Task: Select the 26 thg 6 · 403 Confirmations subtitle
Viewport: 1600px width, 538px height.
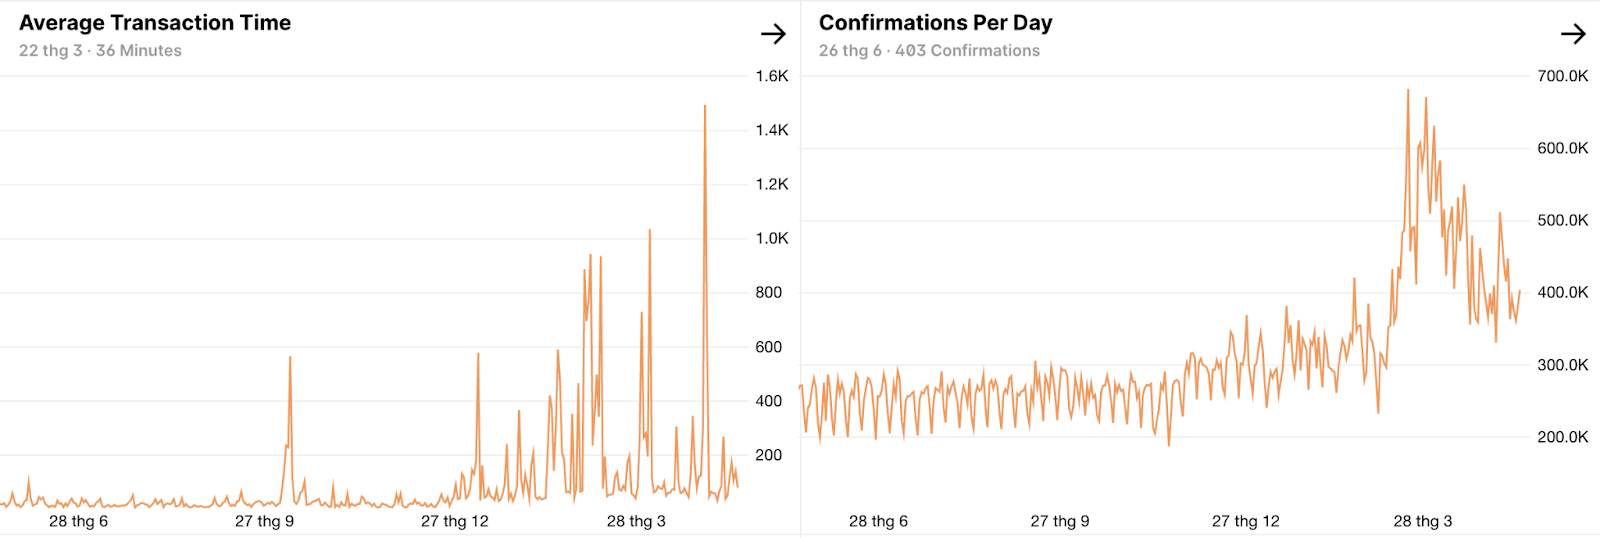Action: click(929, 51)
